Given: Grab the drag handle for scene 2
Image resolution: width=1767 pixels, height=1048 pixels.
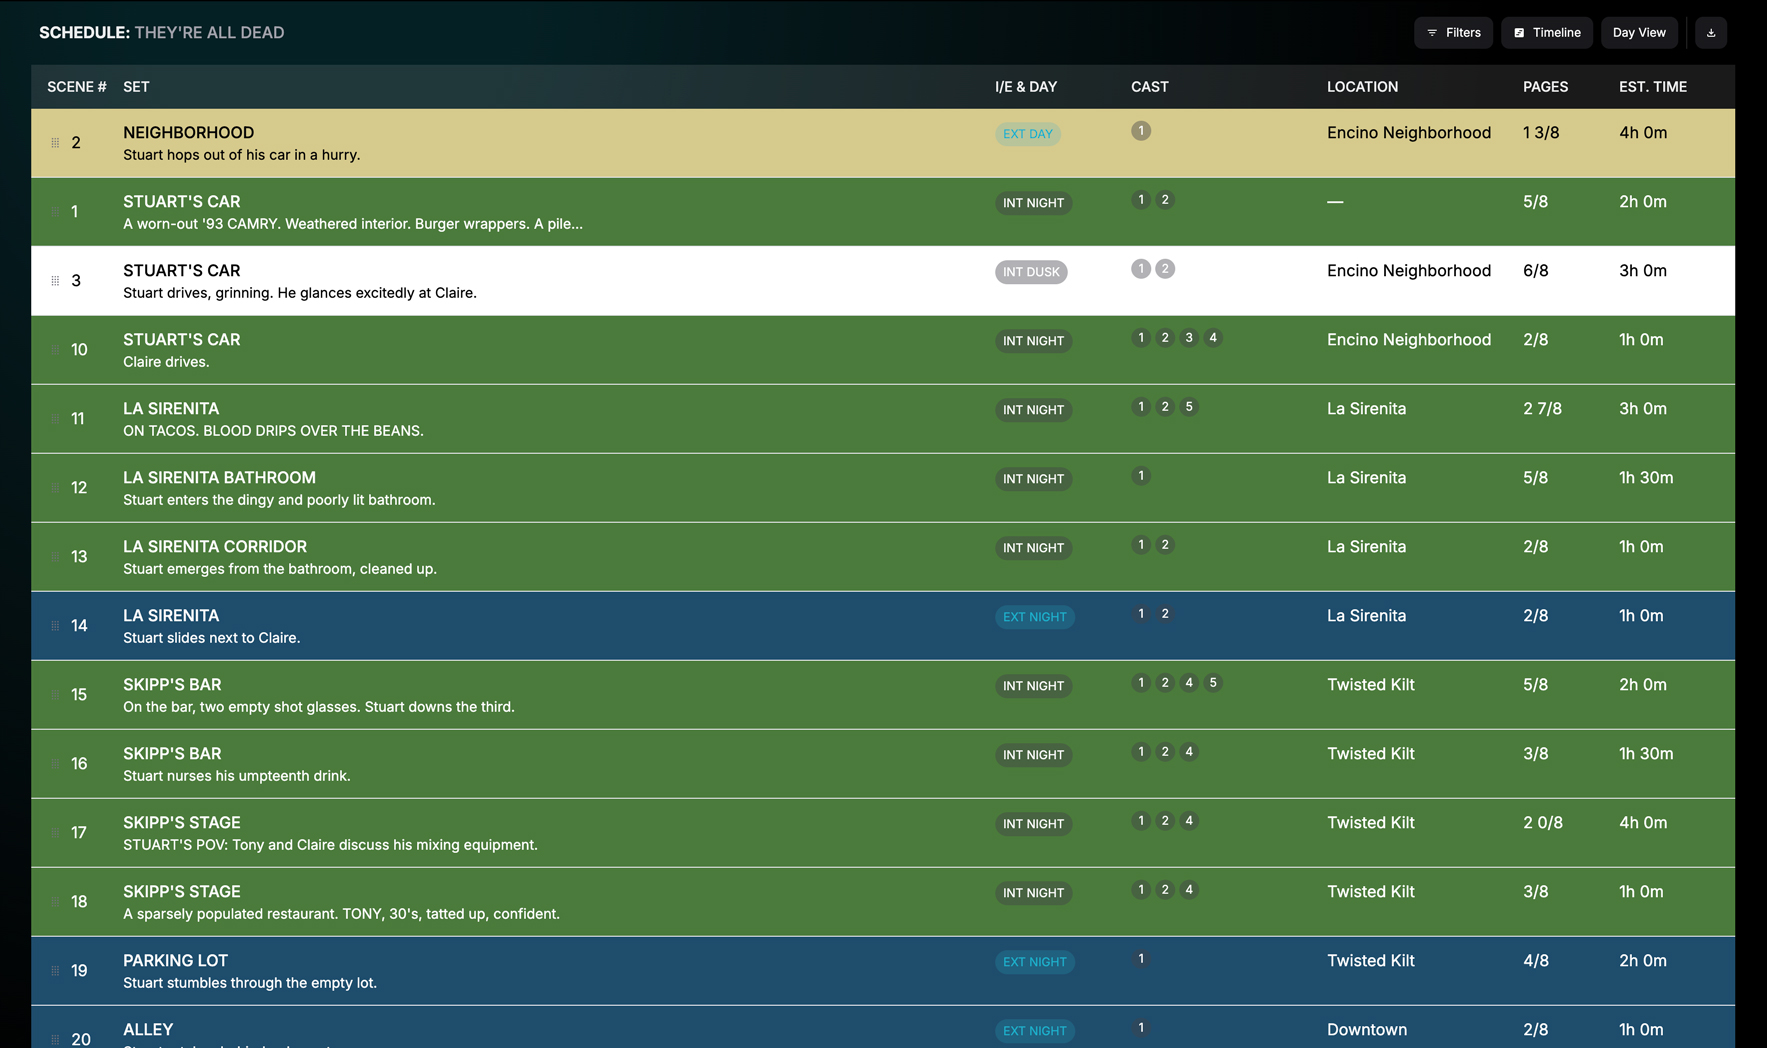Looking at the screenshot, I should 55,143.
